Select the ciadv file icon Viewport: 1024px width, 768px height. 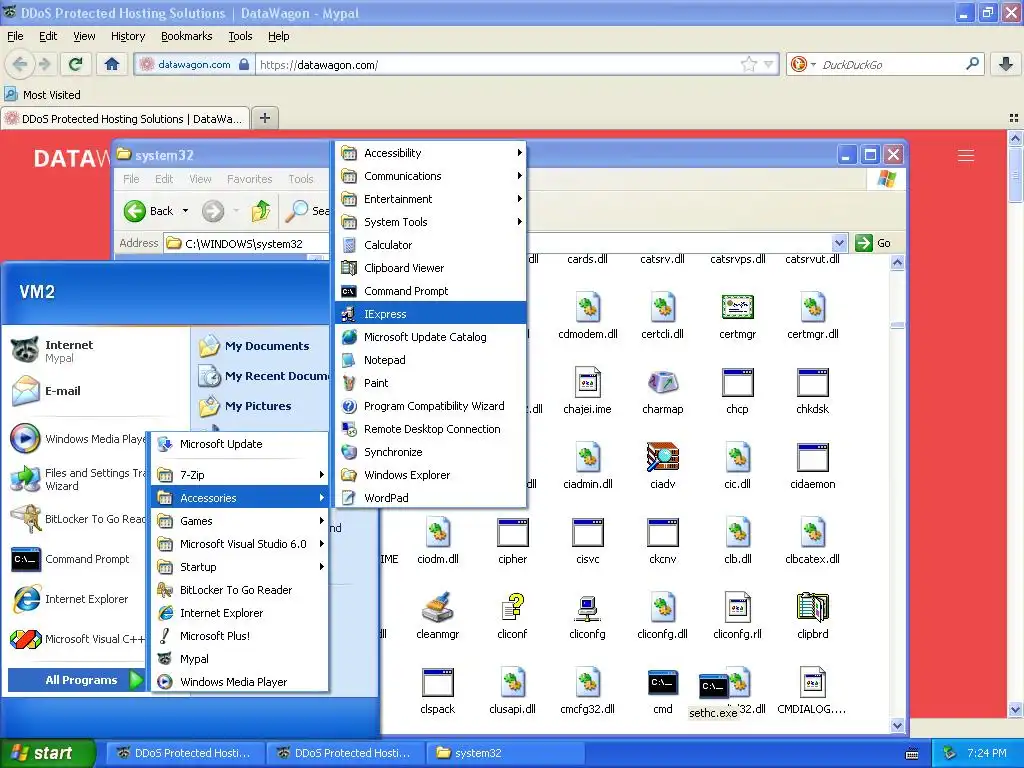pyautogui.click(x=662, y=457)
